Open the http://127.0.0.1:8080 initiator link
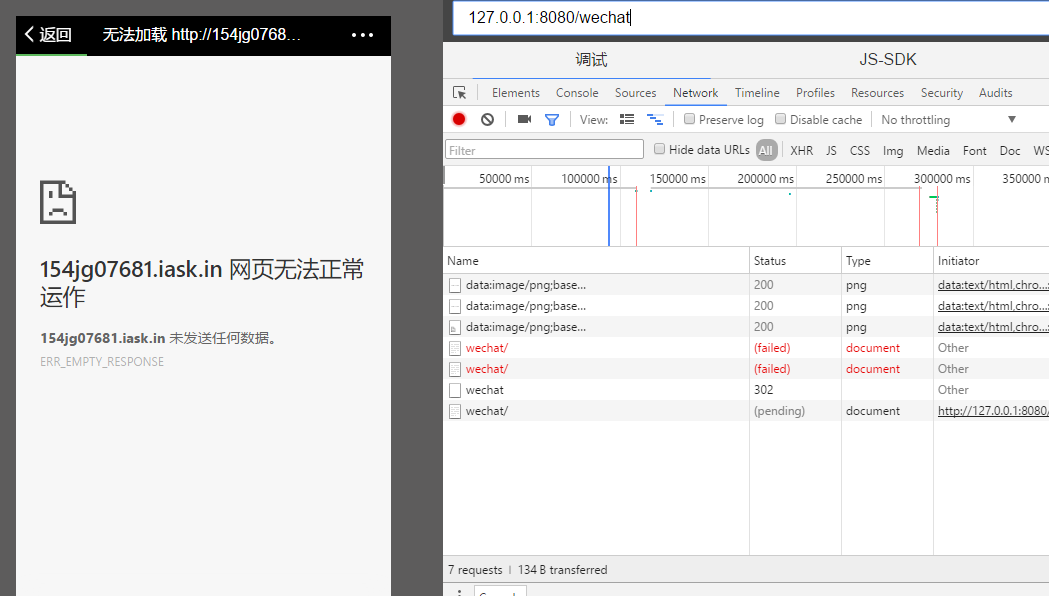Viewport: 1049px width, 596px height. coord(993,411)
